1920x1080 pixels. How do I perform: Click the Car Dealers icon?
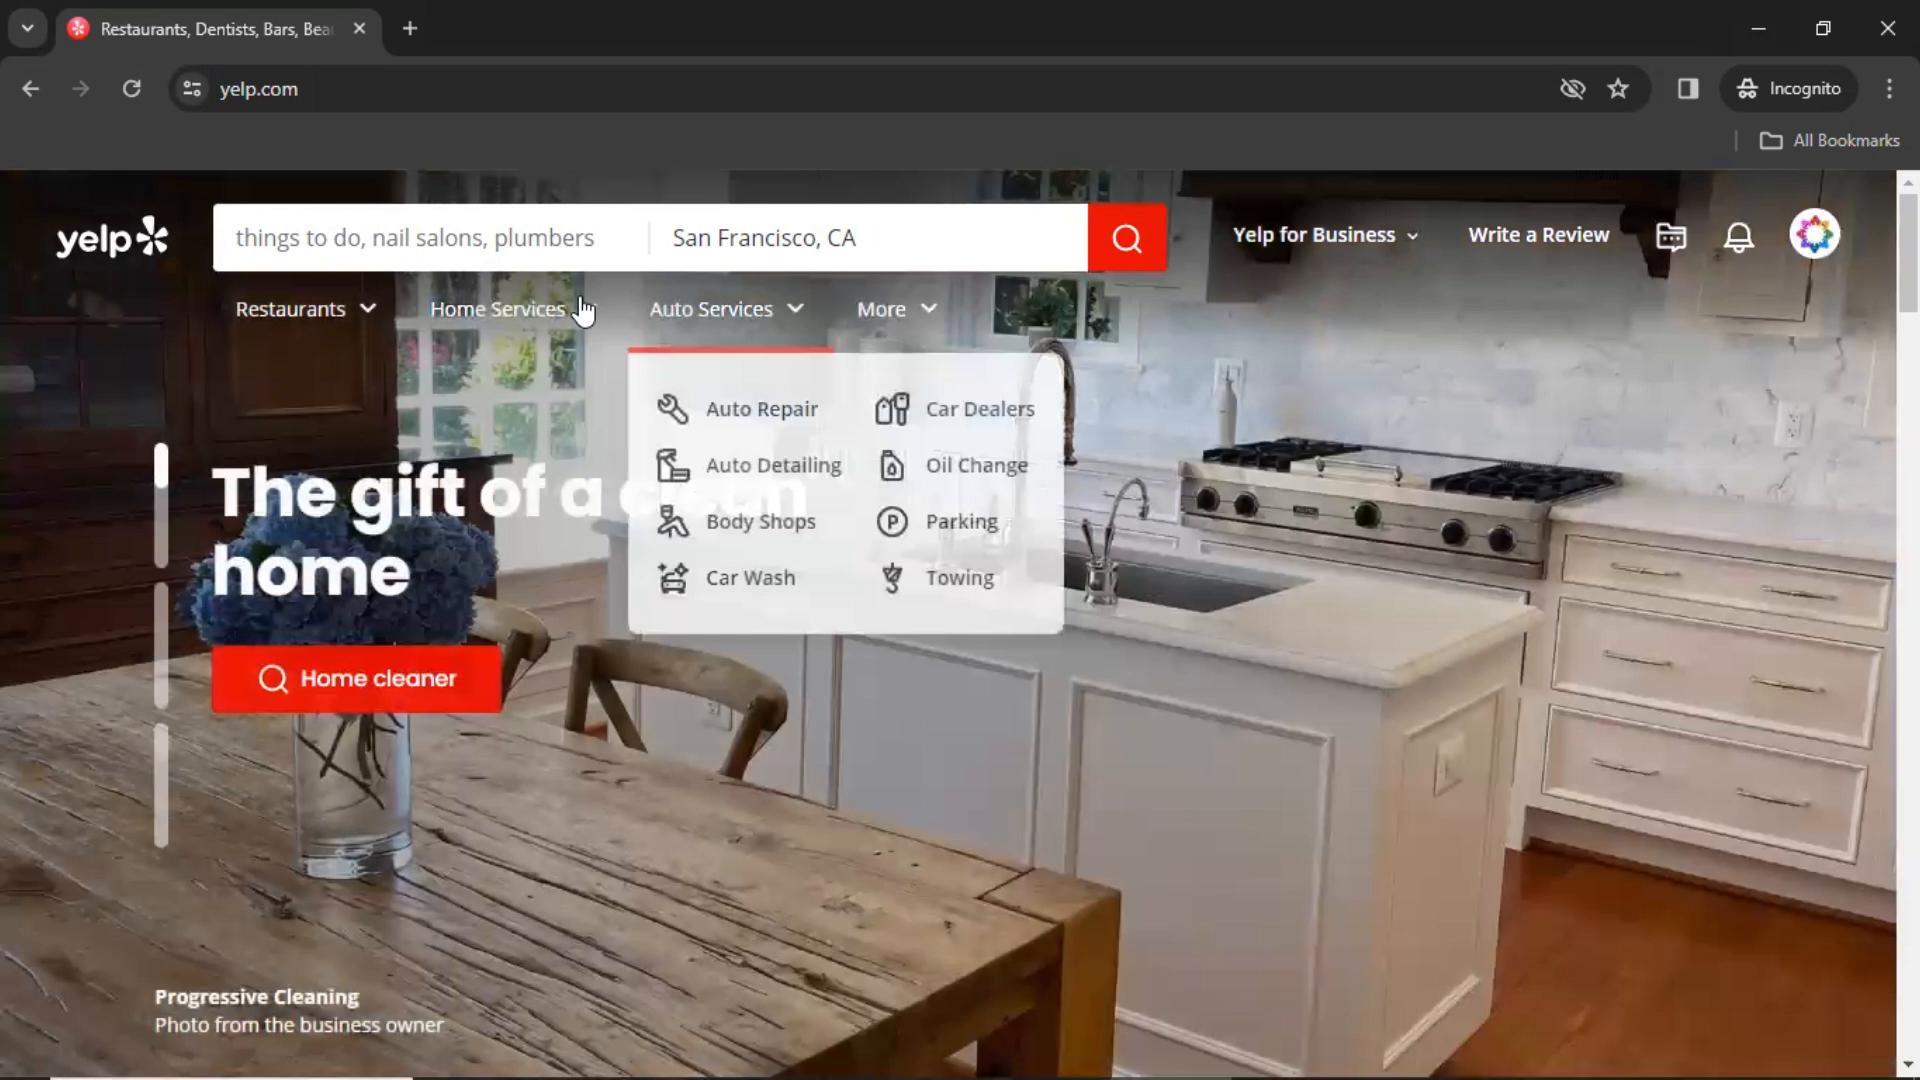click(x=893, y=407)
